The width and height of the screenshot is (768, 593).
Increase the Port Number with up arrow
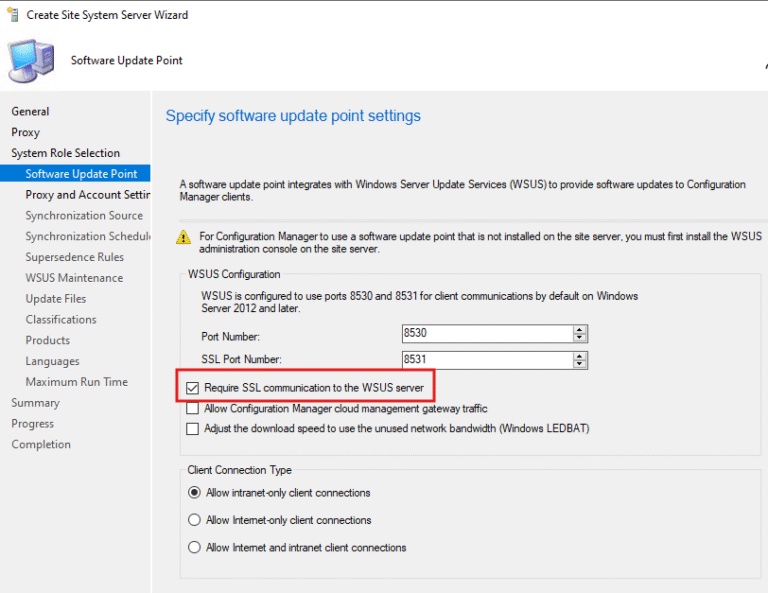579,329
